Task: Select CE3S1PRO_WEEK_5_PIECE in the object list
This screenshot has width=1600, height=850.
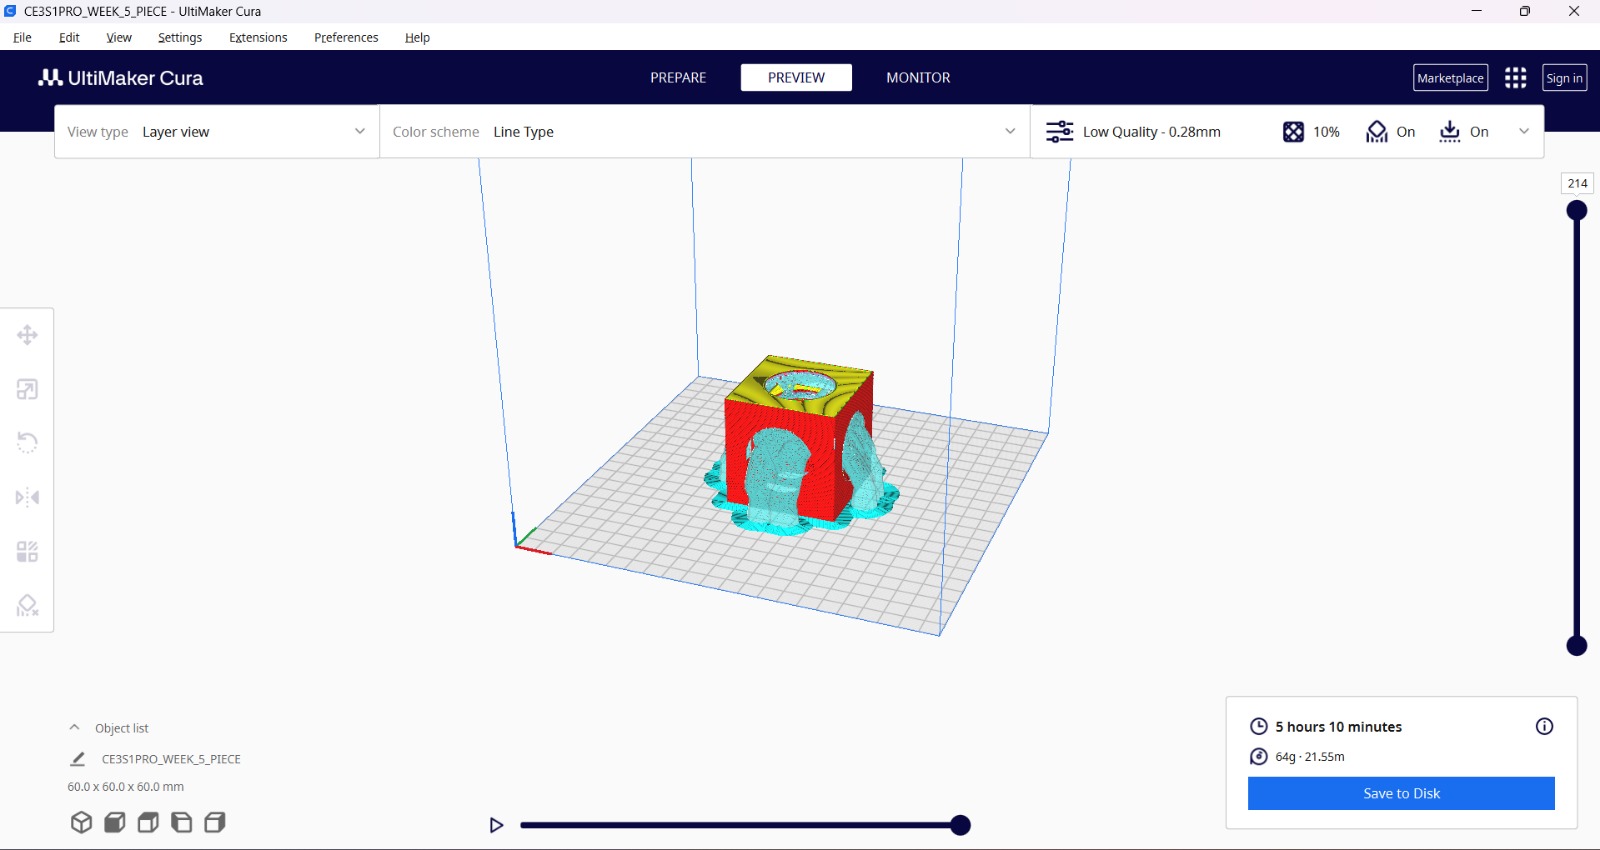Action: (x=171, y=759)
